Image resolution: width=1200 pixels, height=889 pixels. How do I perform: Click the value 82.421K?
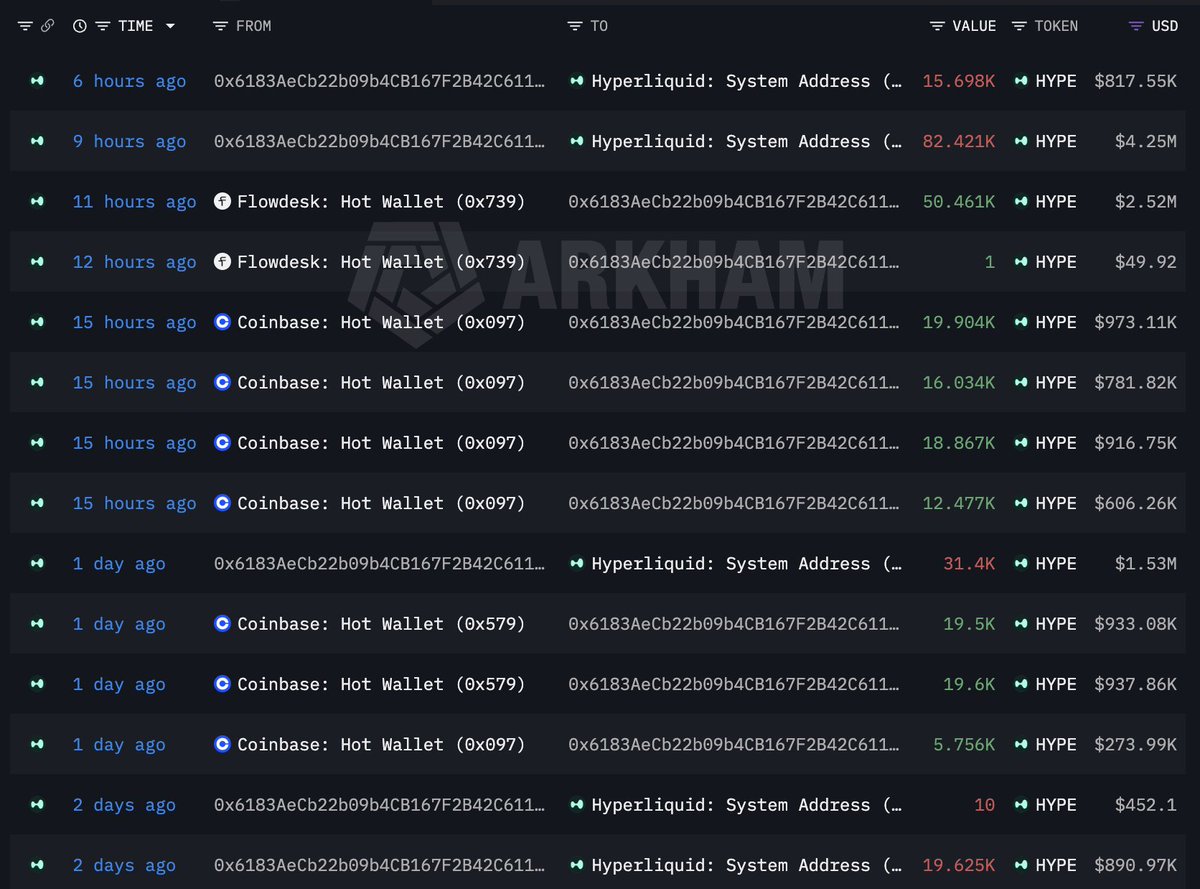(959, 141)
